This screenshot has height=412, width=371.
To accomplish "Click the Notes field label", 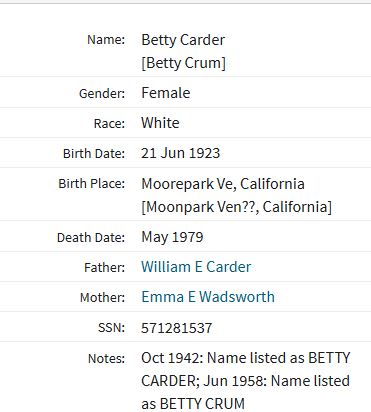I will pyautogui.click(x=106, y=359).
